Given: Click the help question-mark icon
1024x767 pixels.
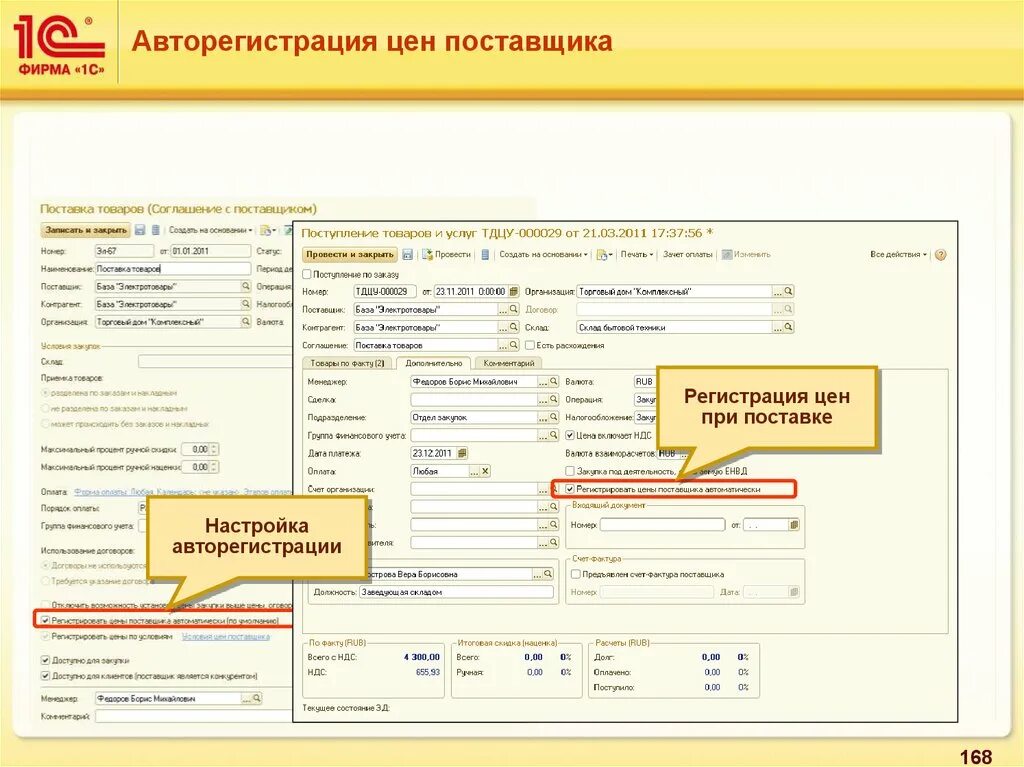Looking at the screenshot, I should pos(940,255).
